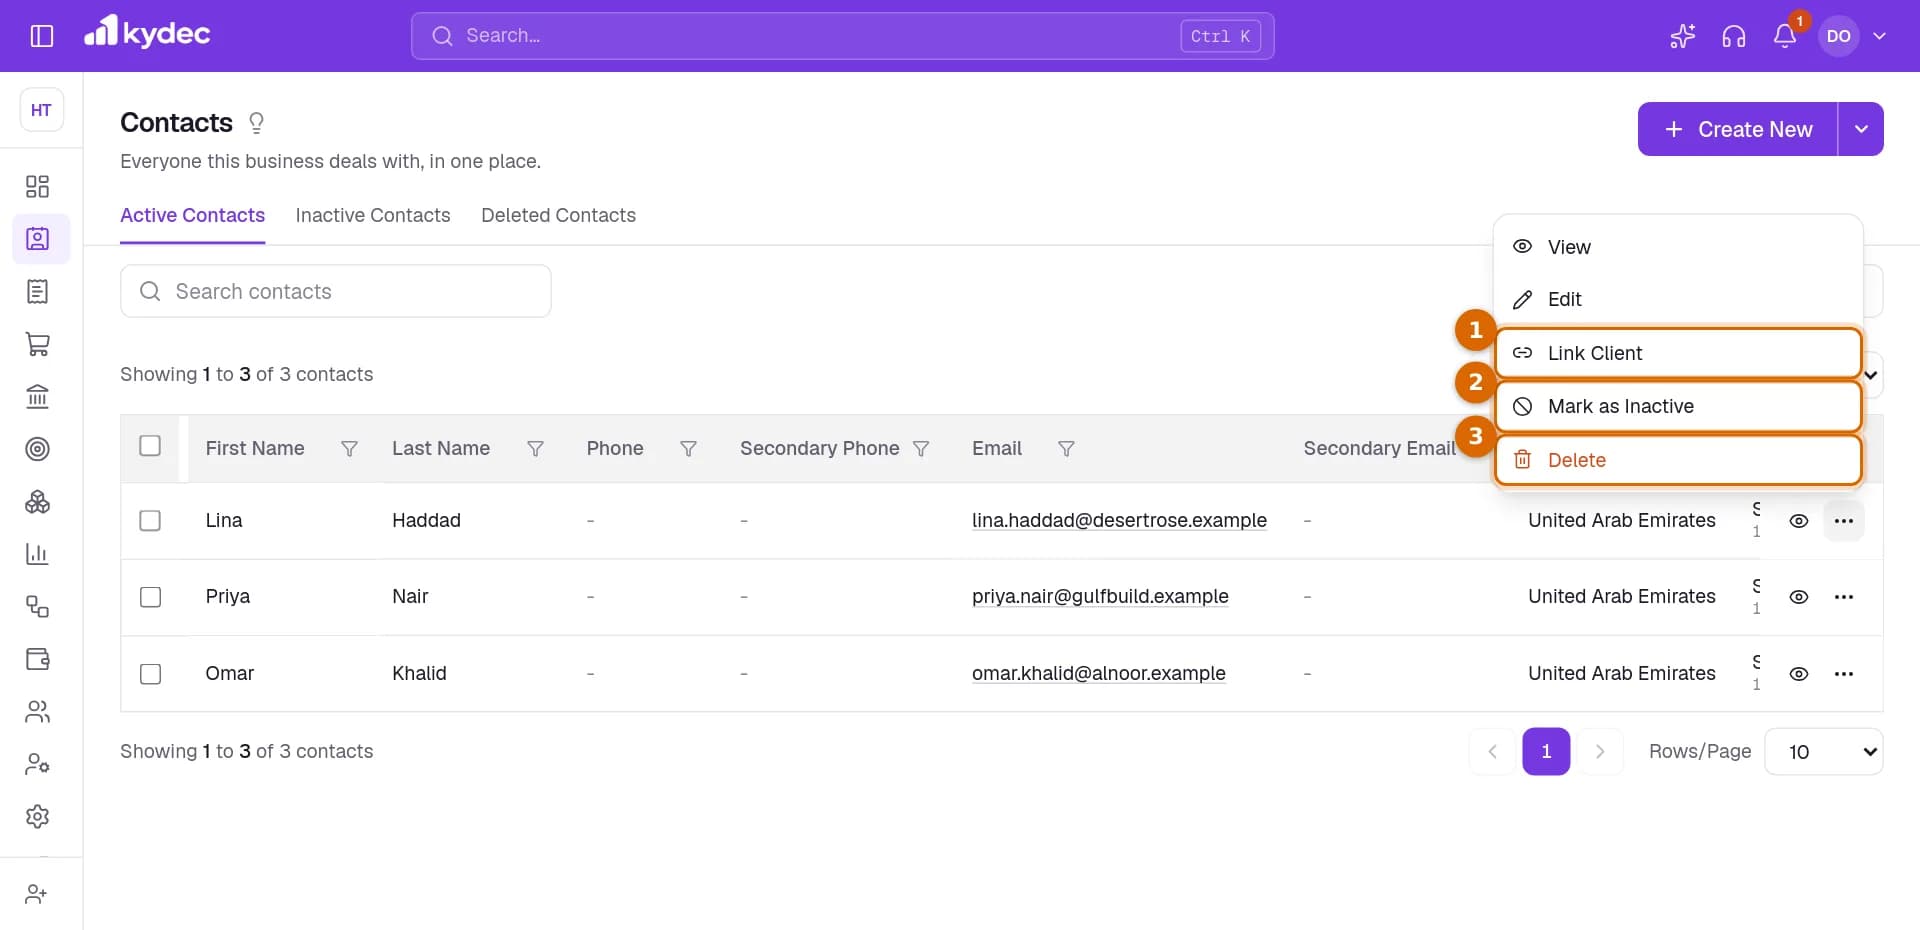Expand the Create New dropdown arrow
Viewport: 1920px width, 930px height.
click(1861, 129)
